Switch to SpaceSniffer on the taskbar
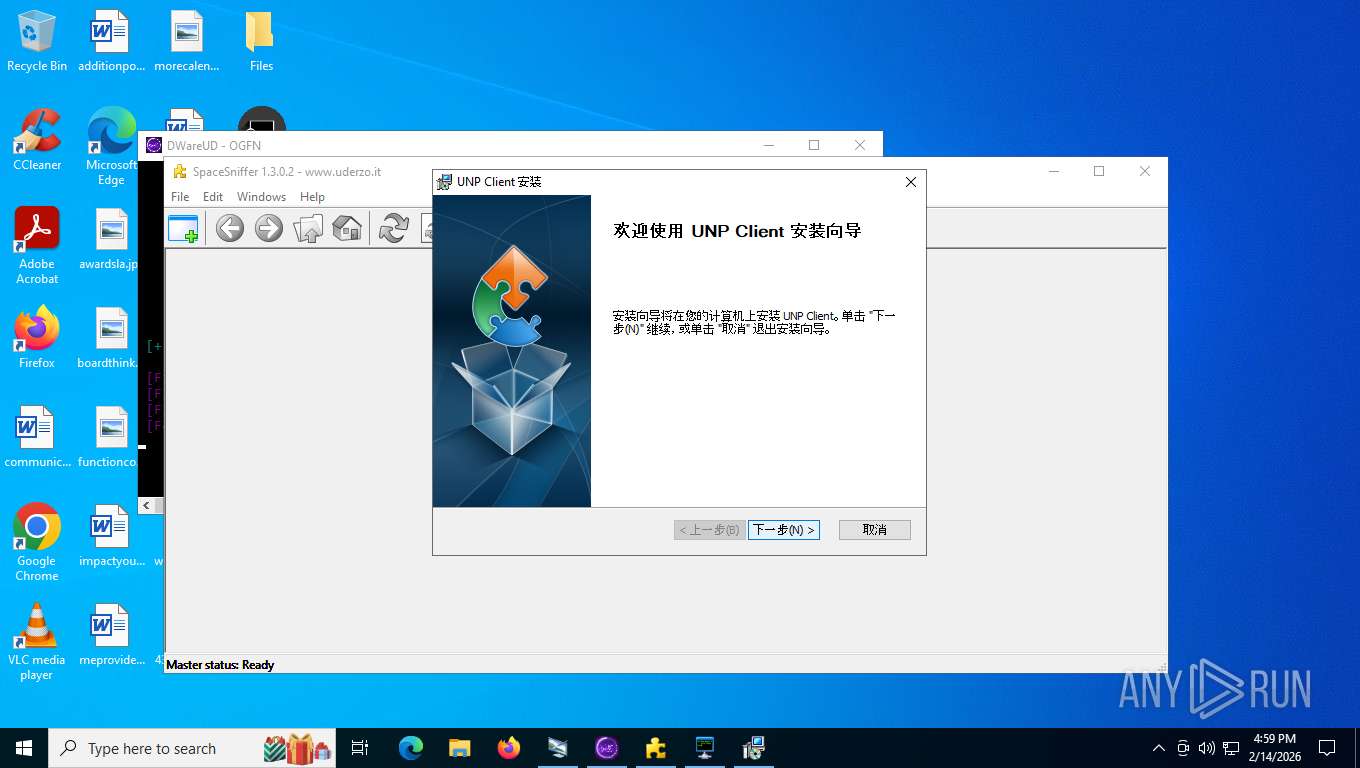Screen dimensions: 1360x768 click(656, 748)
